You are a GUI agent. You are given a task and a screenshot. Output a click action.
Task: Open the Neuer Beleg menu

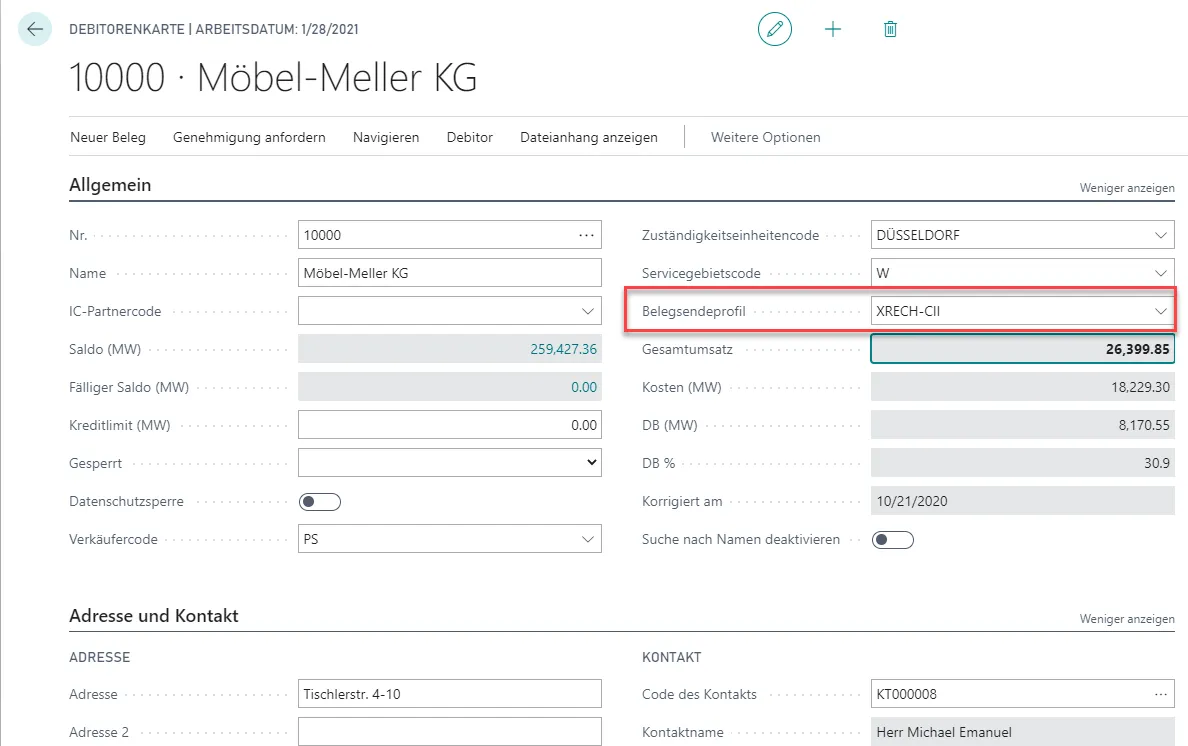click(108, 137)
